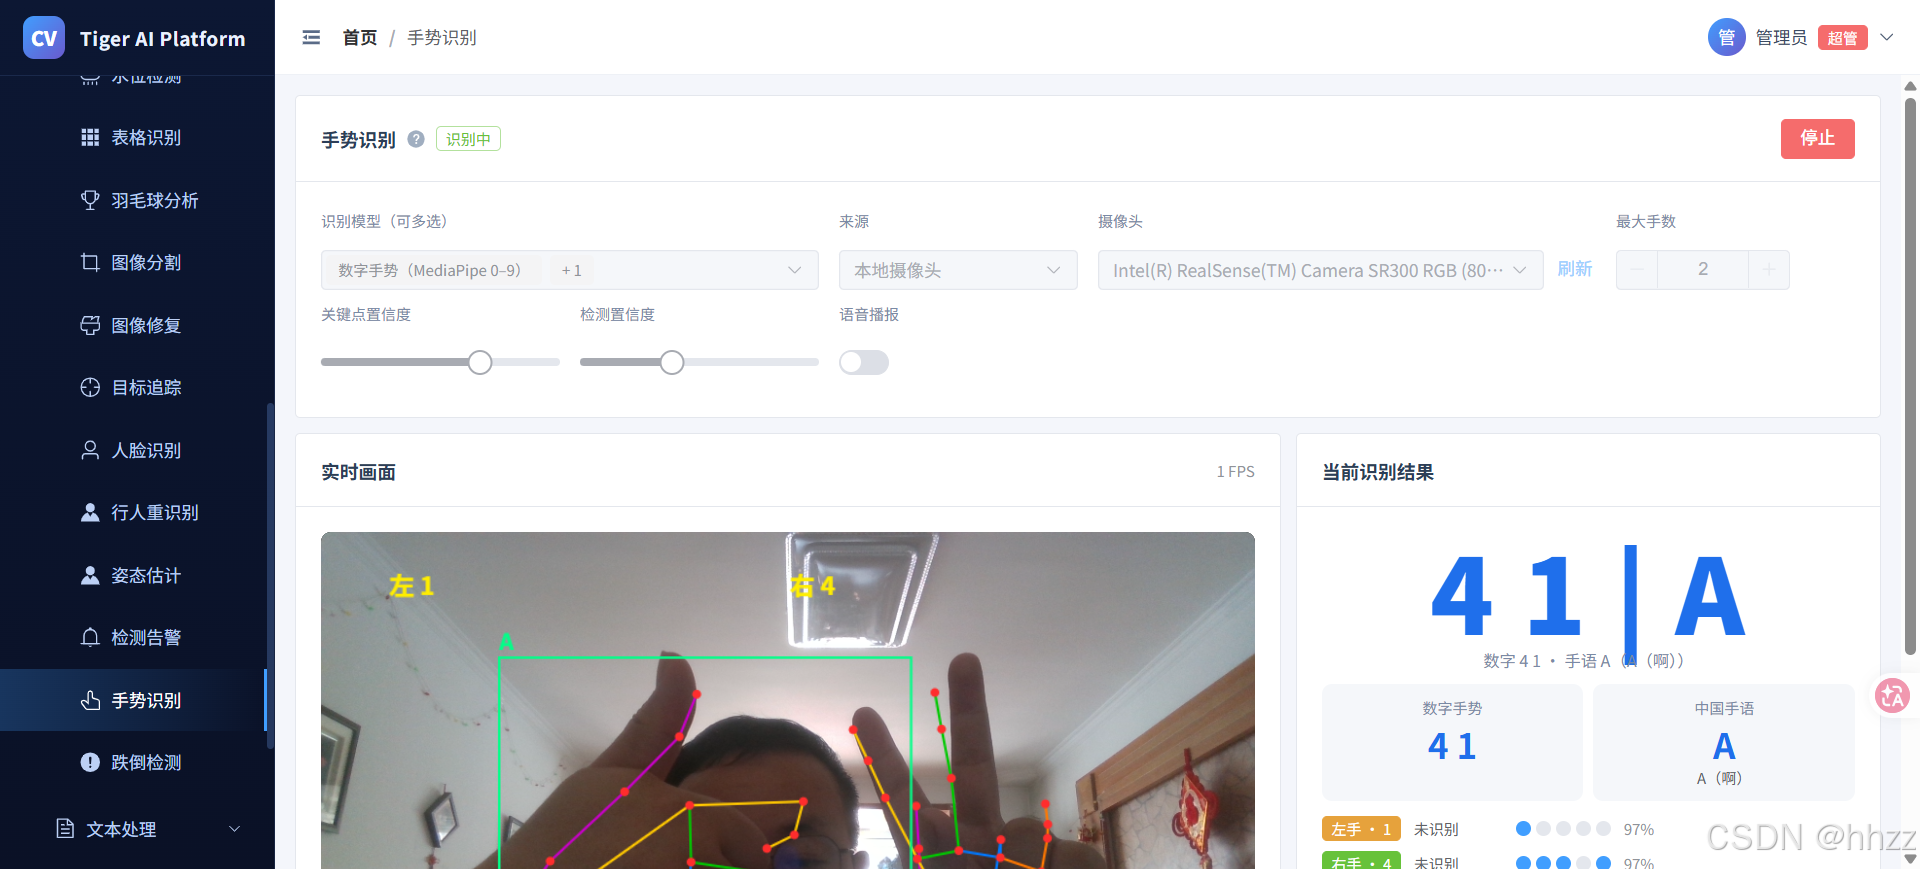Click the 数字手势 result card
This screenshot has height=869, width=1920.
[1452, 742]
